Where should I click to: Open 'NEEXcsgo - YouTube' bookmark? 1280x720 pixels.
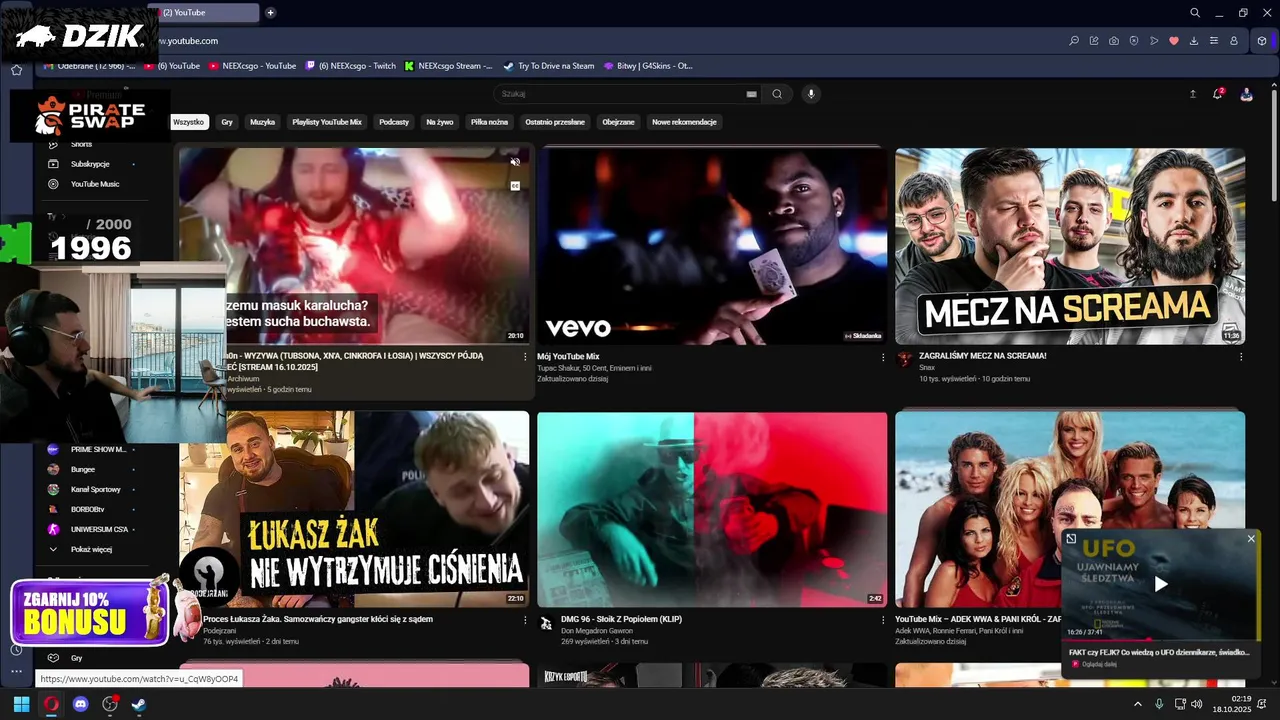coord(252,66)
